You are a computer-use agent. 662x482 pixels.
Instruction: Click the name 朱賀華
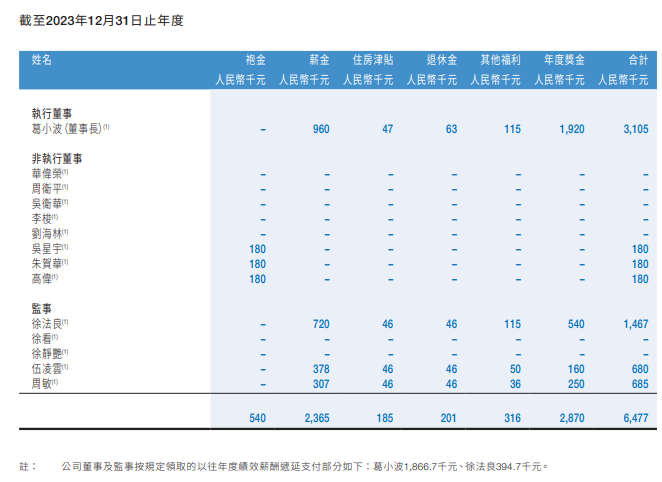[49, 264]
